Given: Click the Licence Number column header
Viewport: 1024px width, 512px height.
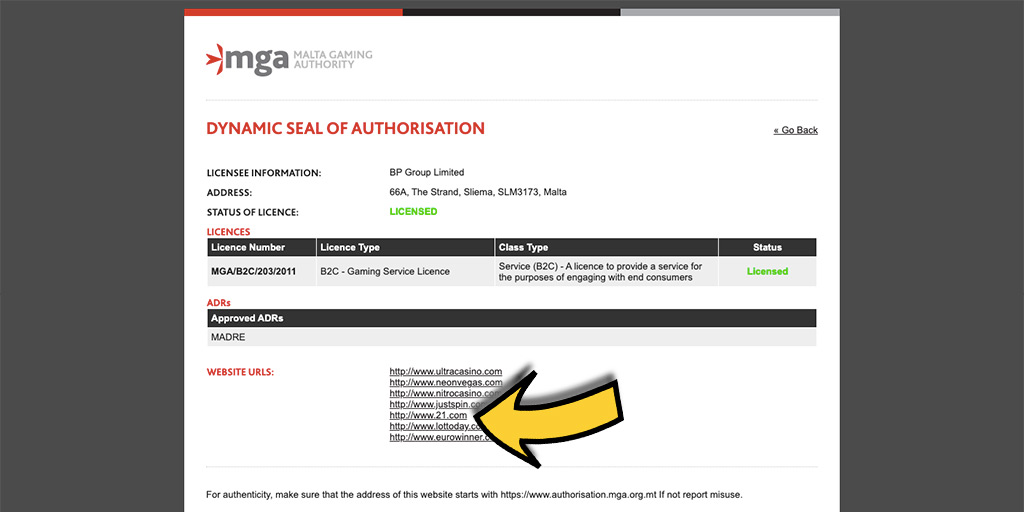Looking at the screenshot, I should pyautogui.click(x=261, y=248).
